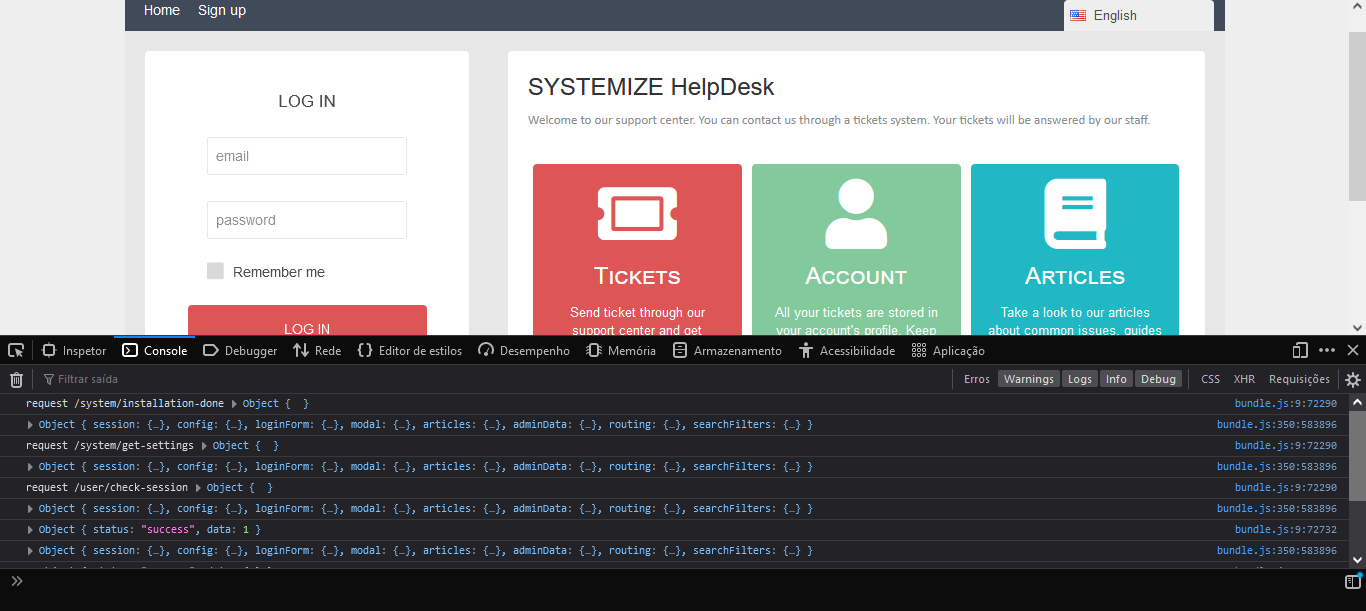Click the Account card heading

click(856, 276)
